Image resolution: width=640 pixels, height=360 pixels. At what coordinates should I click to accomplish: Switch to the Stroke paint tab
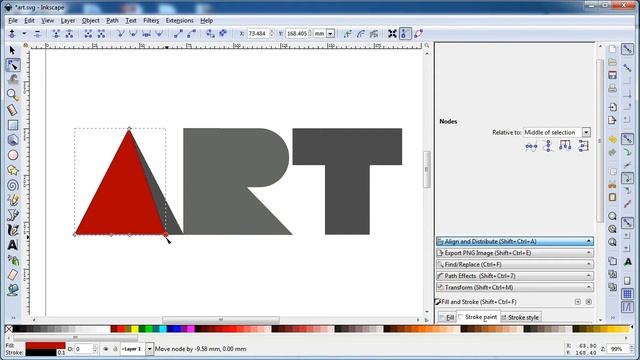click(x=478, y=317)
